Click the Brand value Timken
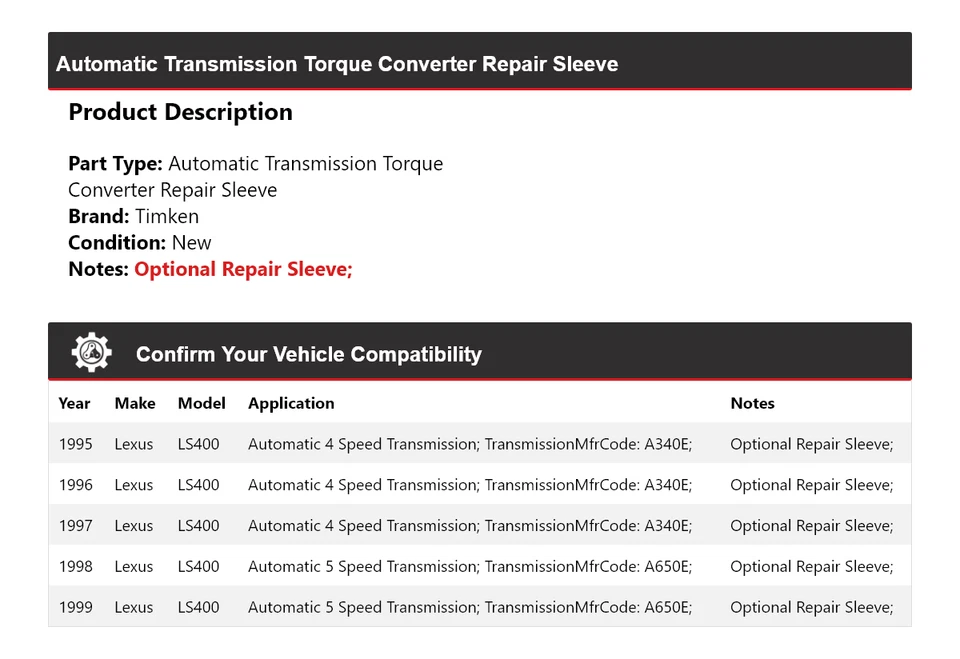 coord(167,216)
